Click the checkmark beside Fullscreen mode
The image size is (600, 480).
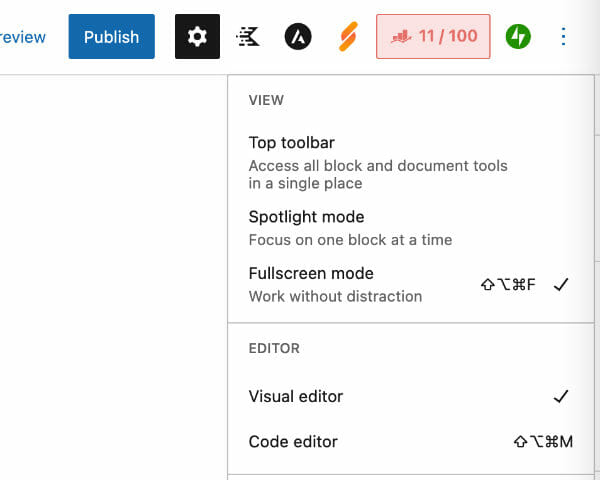click(561, 284)
